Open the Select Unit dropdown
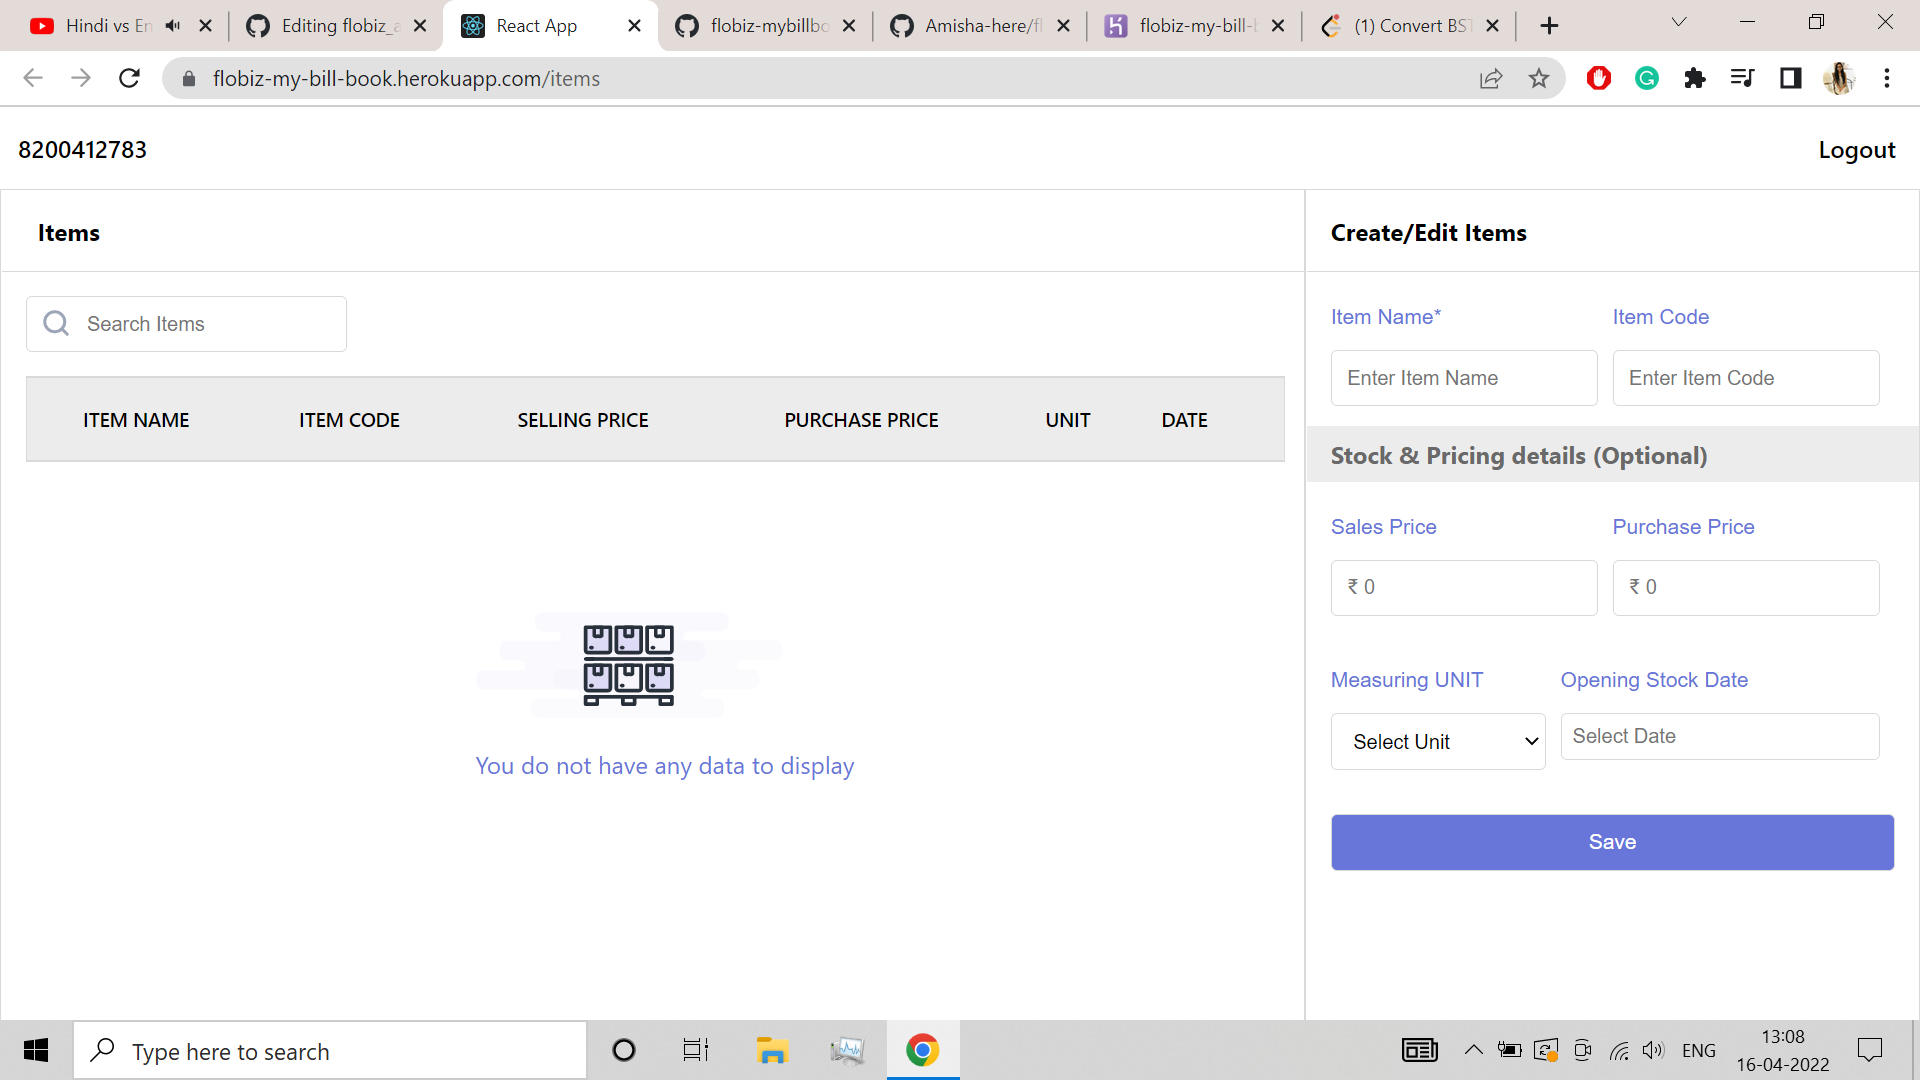This screenshot has height=1080, width=1920. point(1437,741)
